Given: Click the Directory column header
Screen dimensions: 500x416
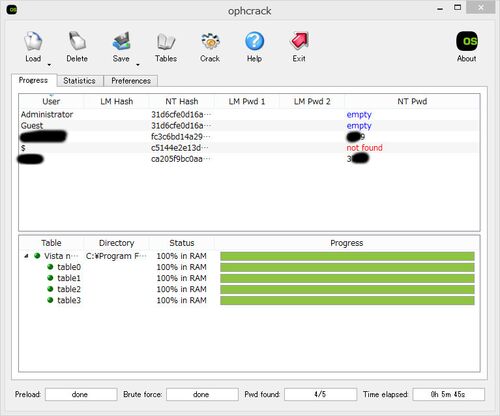Looking at the screenshot, I should [x=117, y=243].
